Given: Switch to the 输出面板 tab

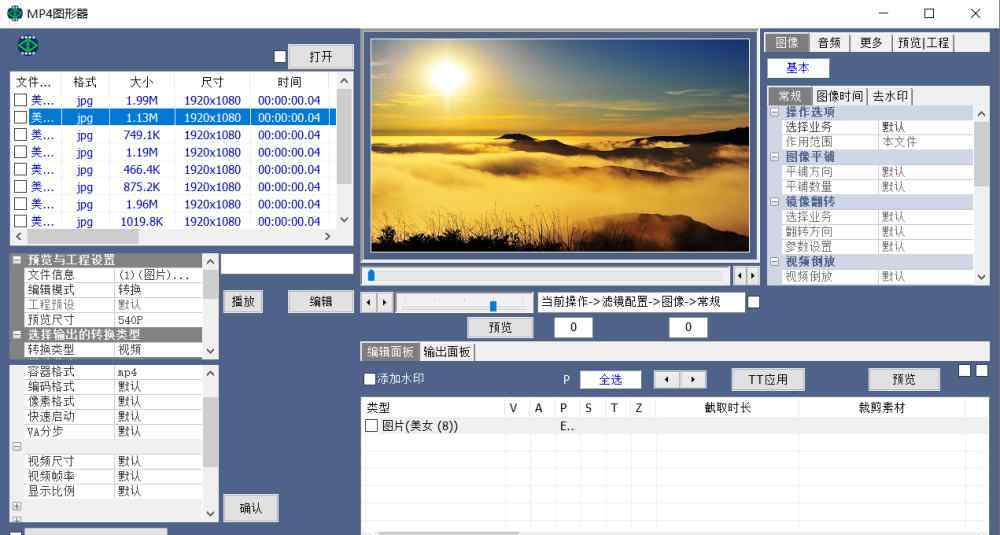Looking at the screenshot, I should (x=446, y=351).
